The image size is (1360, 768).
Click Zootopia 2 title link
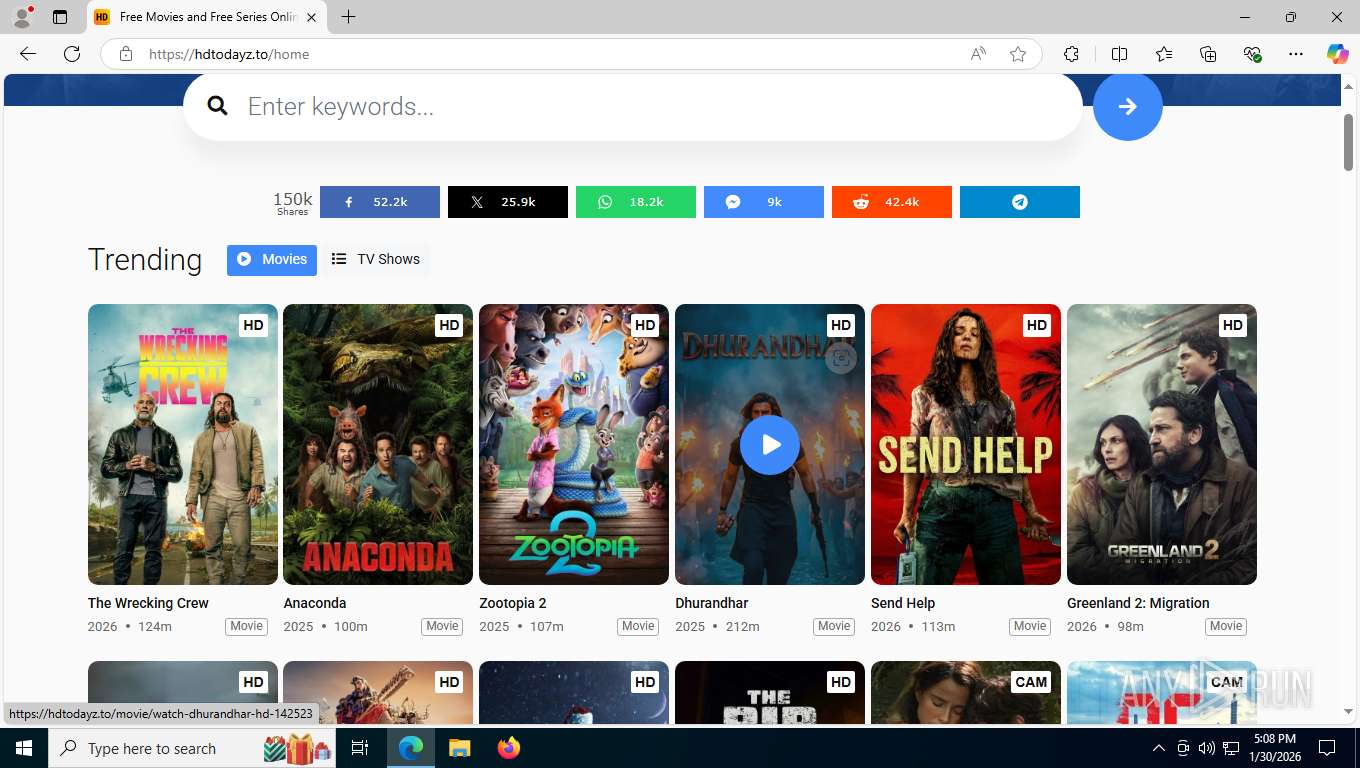pyautogui.click(x=513, y=603)
